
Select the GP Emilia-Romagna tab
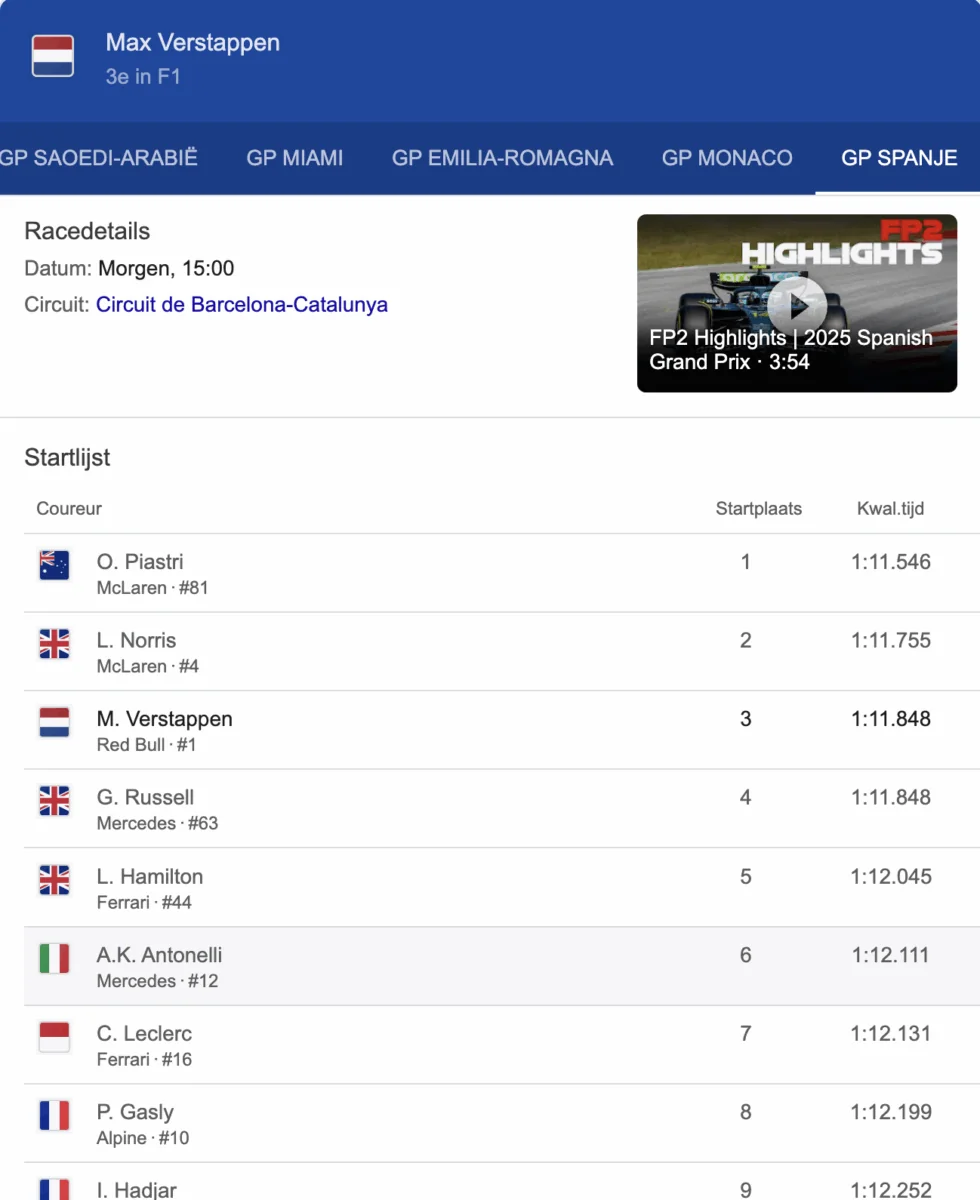502,158
